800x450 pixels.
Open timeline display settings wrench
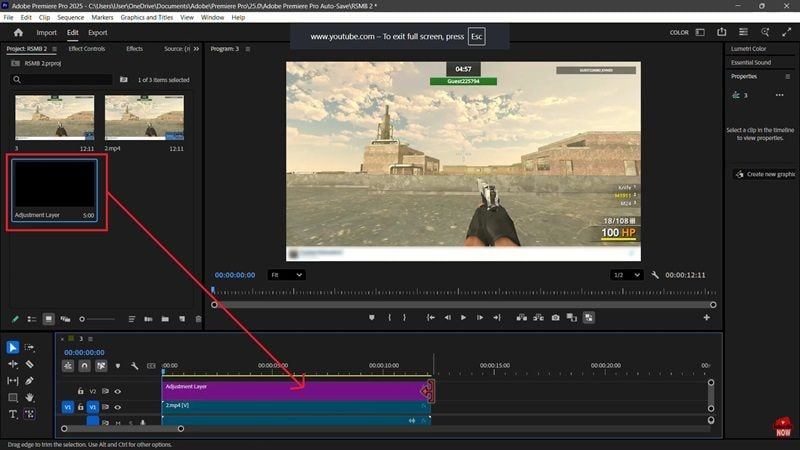[x=134, y=366]
